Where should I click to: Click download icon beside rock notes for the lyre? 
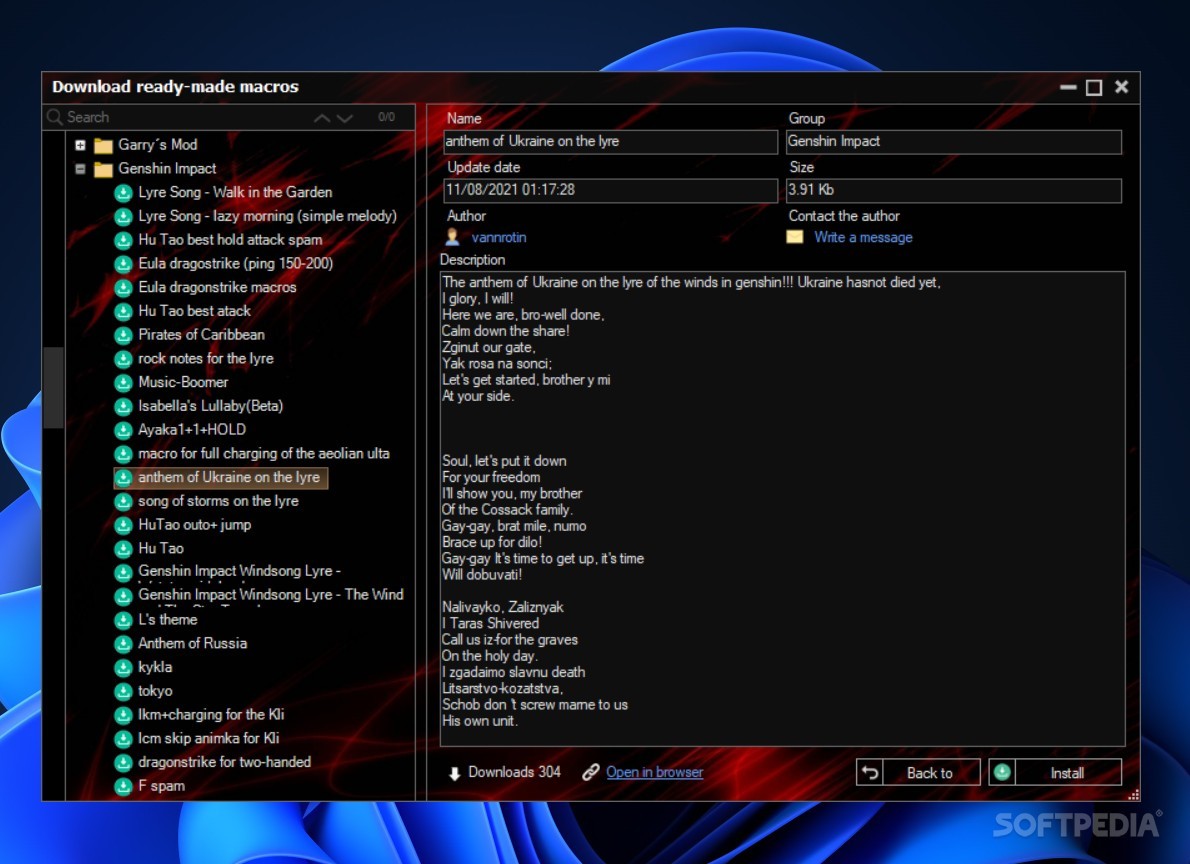click(x=123, y=358)
